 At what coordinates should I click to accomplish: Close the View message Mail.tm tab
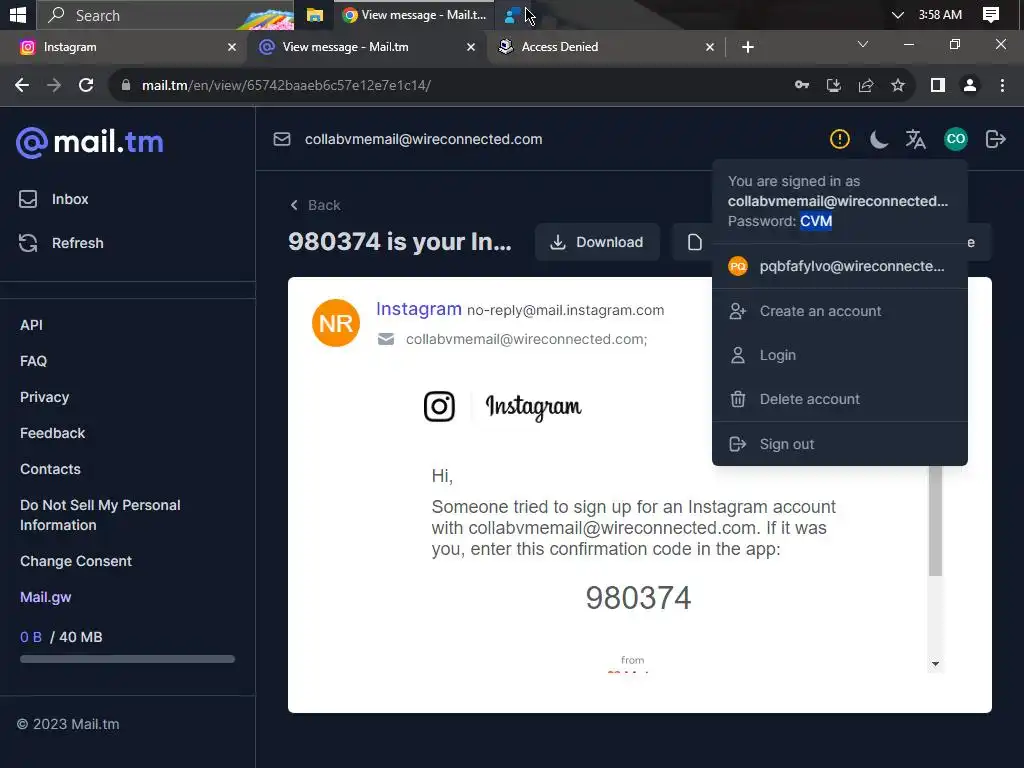[x=471, y=47]
